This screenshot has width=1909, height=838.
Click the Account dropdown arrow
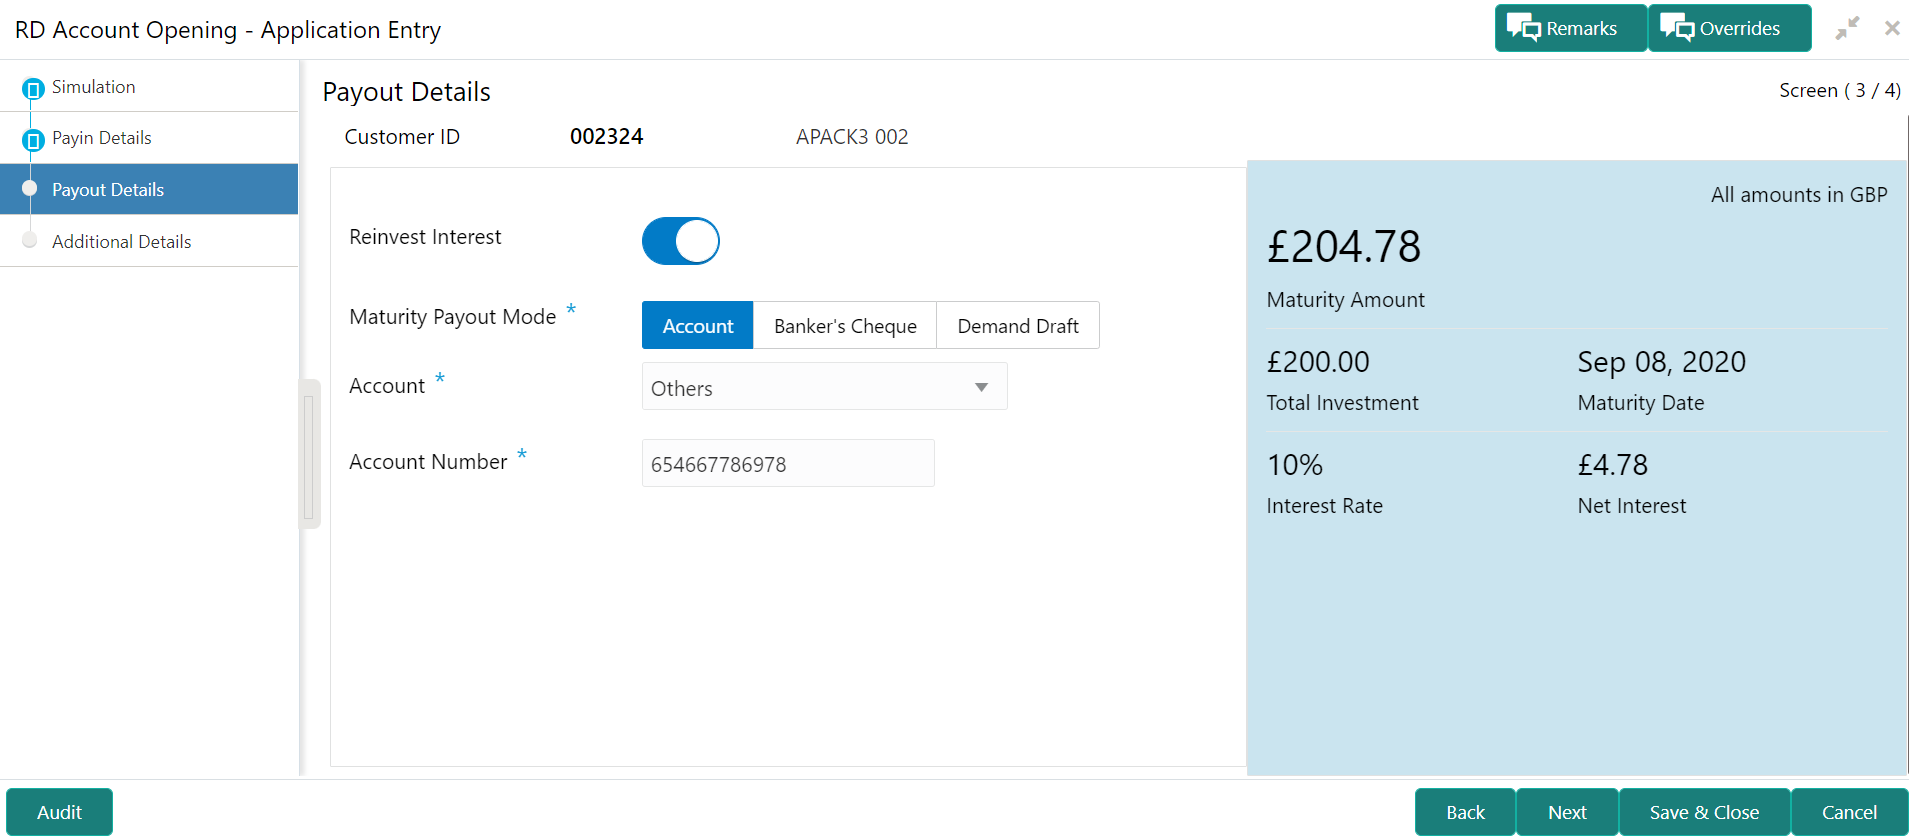pyautogui.click(x=982, y=388)
